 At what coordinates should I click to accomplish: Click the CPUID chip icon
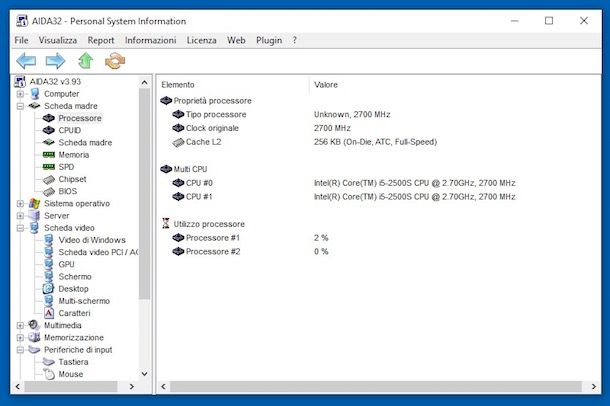pos(49,130)
